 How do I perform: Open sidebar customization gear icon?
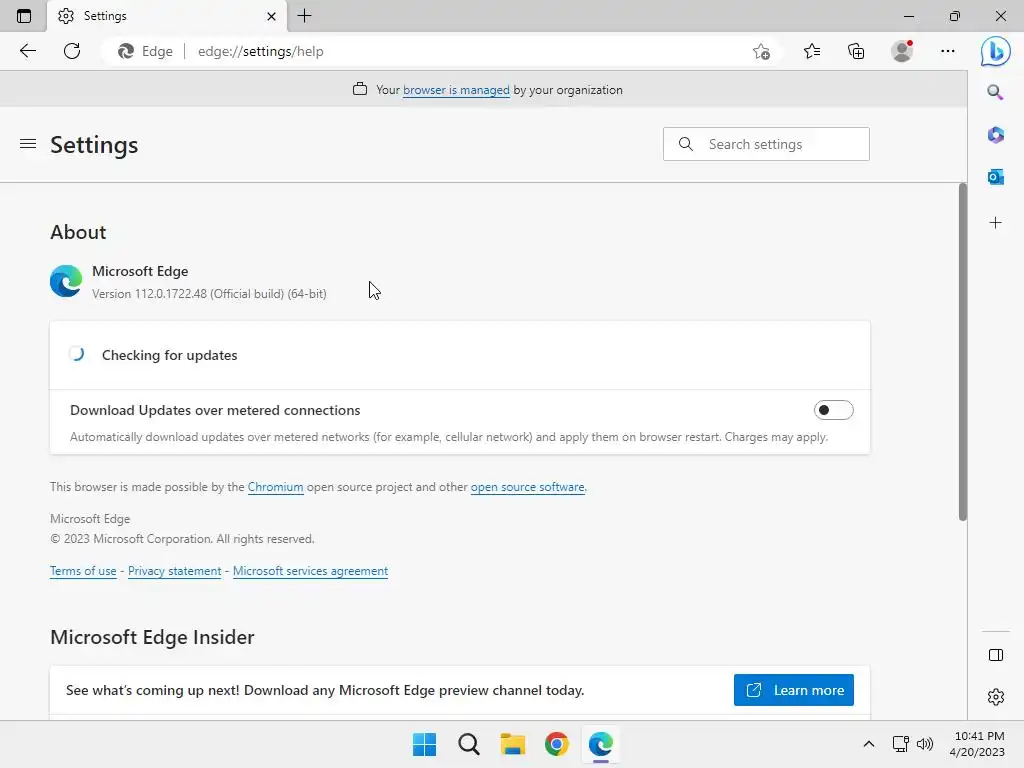tap(995, 697)
